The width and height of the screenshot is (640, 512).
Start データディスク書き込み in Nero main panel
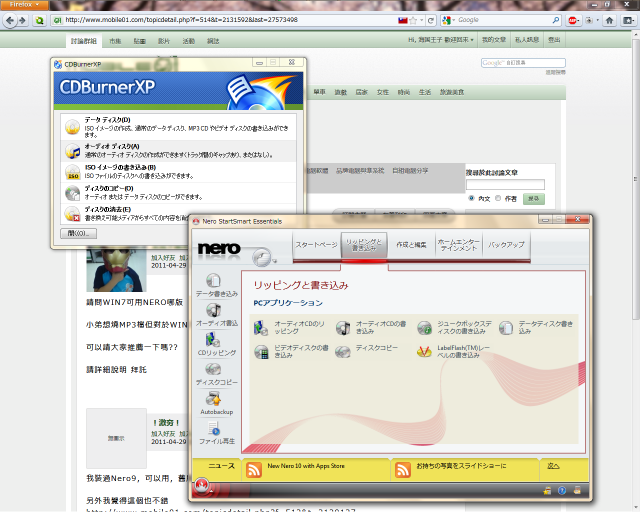tap(536, 327)
